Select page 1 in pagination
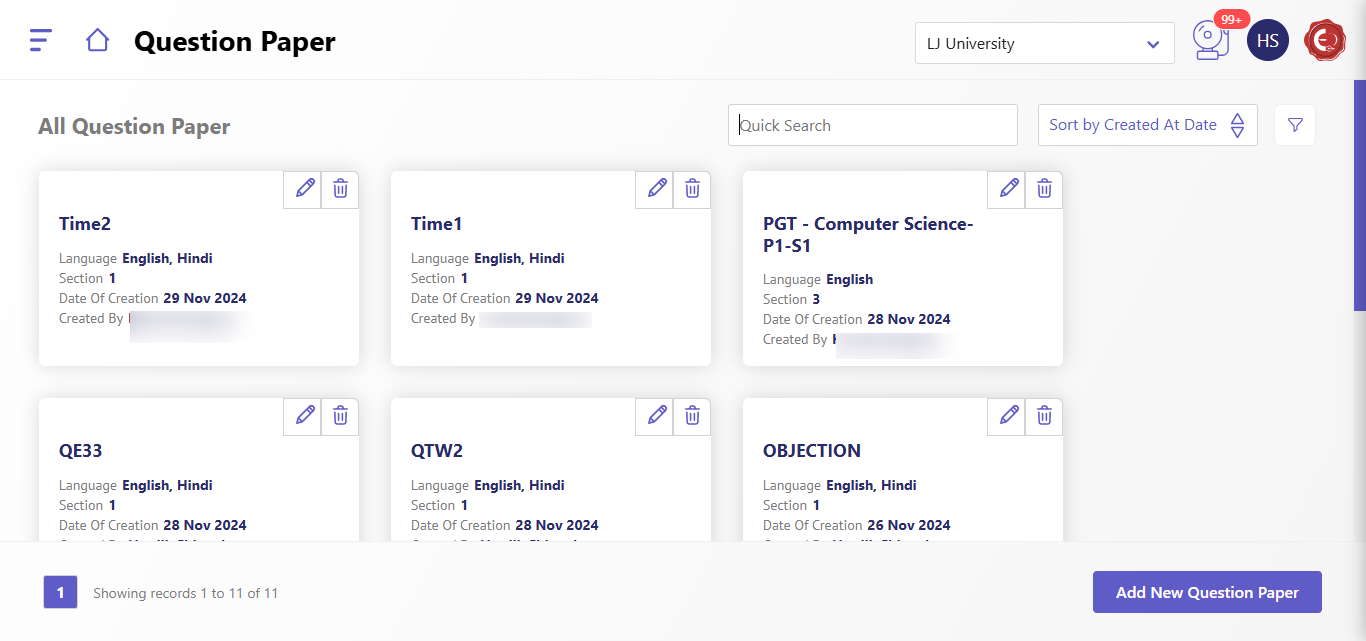This screenshot has width=1366, height=641. 60,592
